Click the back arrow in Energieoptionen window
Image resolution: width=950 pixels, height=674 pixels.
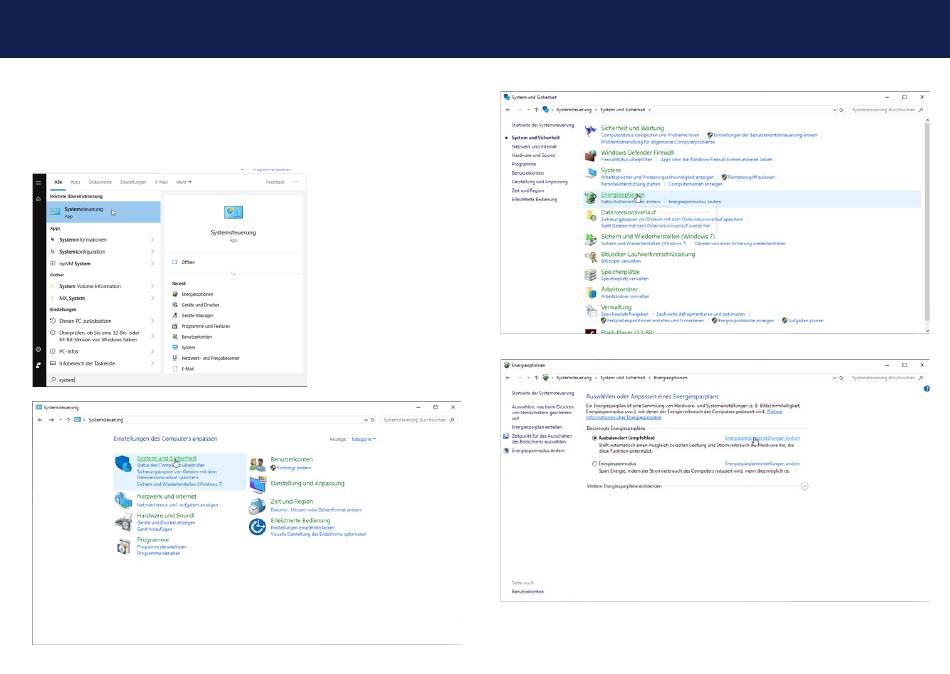pyautogui.click(x=508, y=378)
